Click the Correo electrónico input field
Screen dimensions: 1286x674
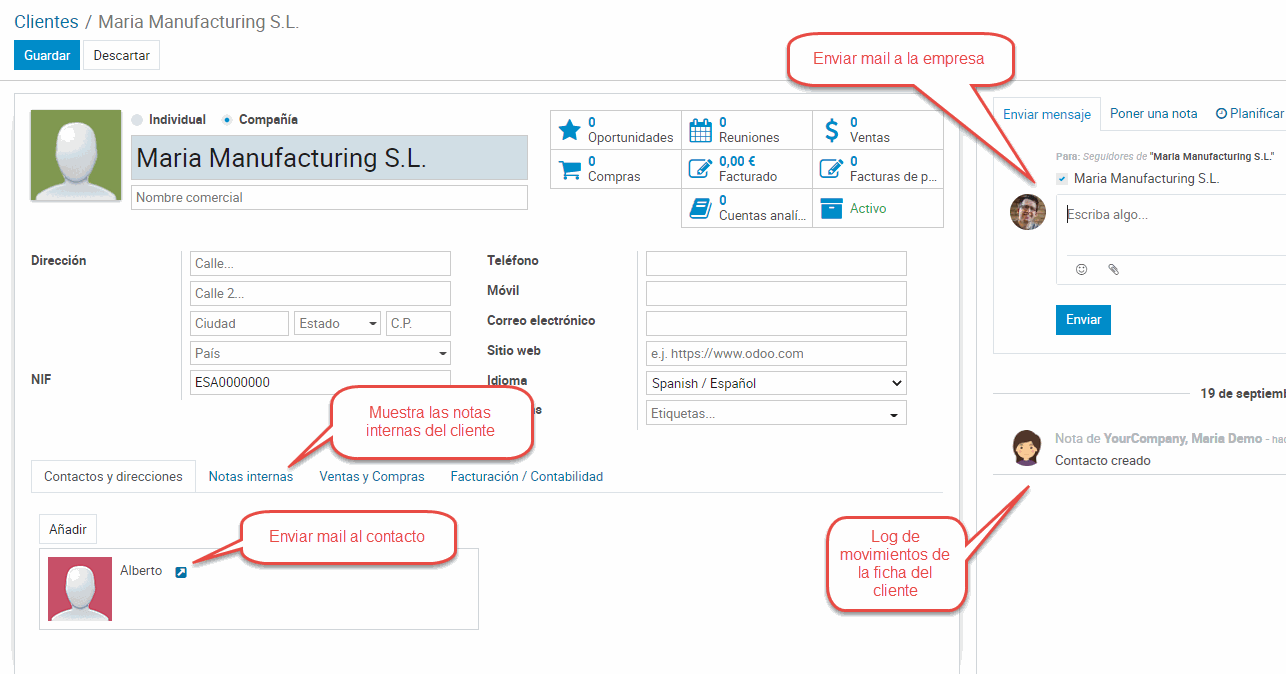click(x=776, y=323)
